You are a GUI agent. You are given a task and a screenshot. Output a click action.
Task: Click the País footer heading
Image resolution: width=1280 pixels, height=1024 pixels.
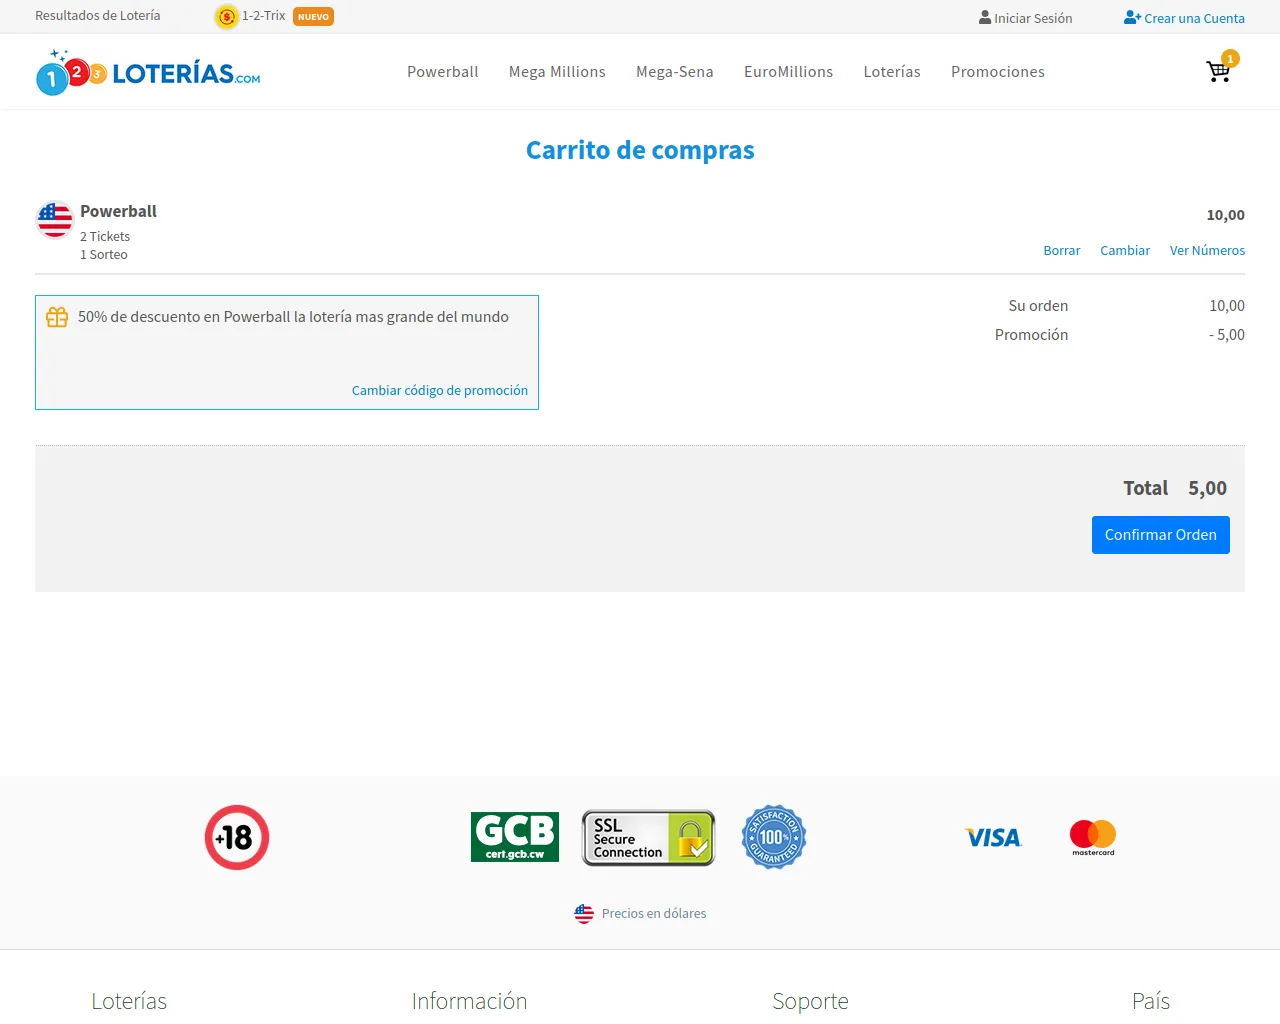1151,1001
